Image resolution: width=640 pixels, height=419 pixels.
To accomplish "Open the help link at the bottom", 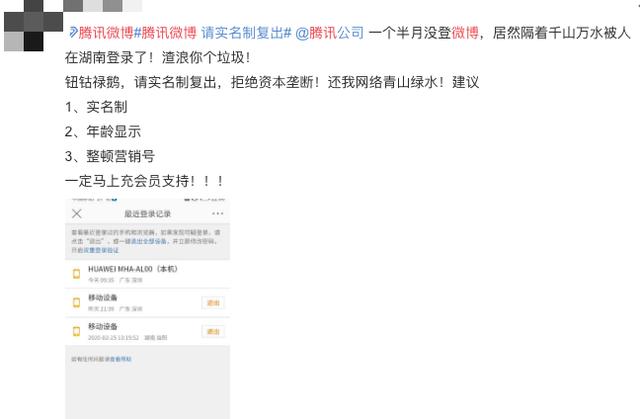I will (x=120, y=359).
